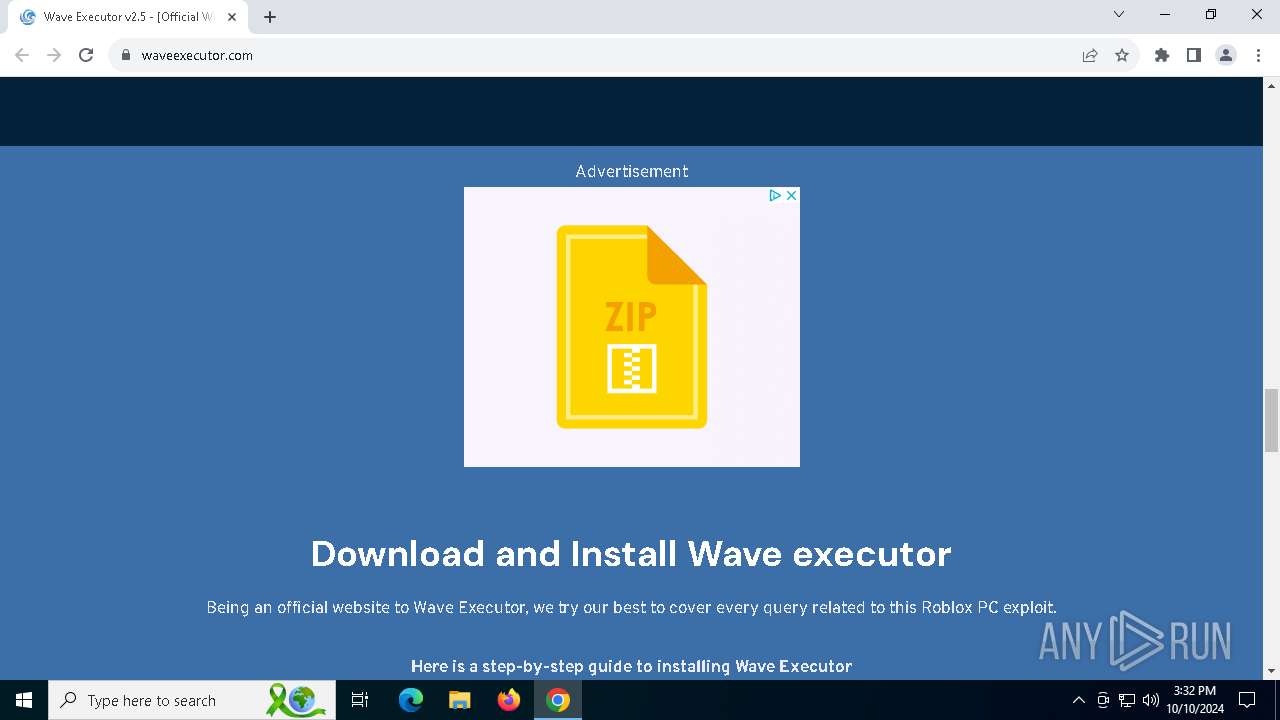Share this page icon
Image resolution: width=1280 pixels, height=720 pixels.
click(1090, 55)
